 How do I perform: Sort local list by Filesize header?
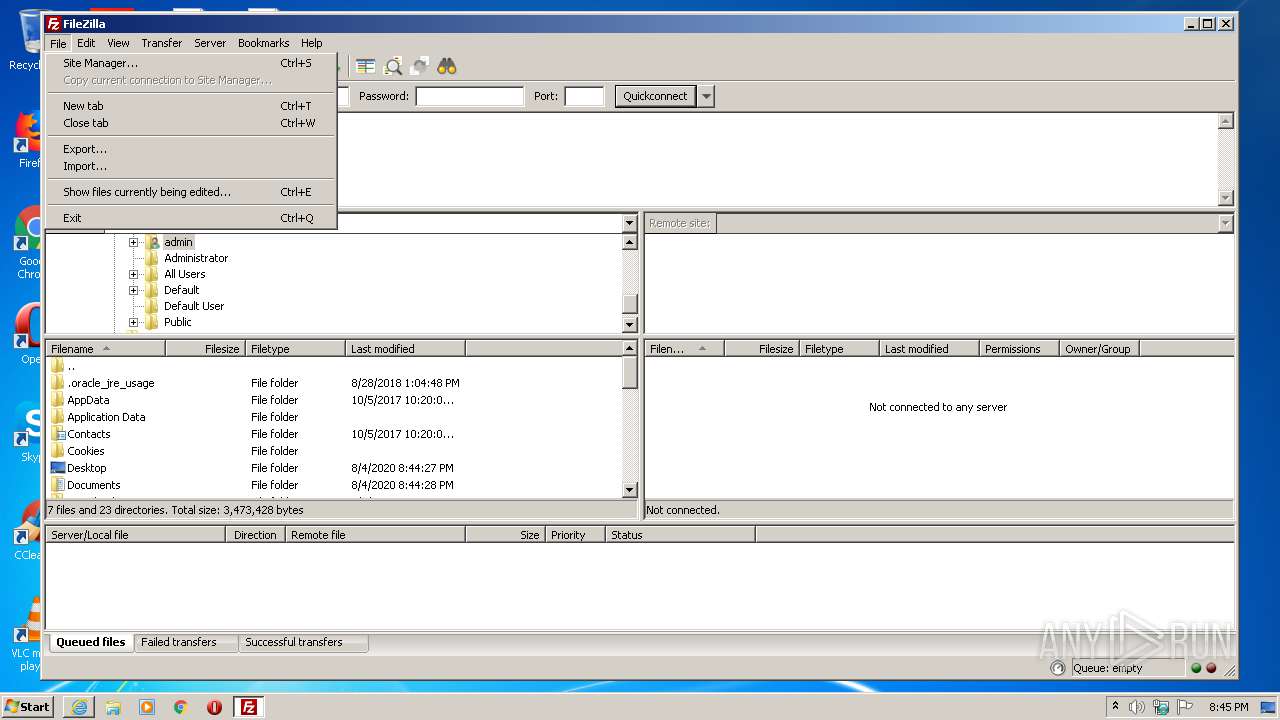pyautogui.click(x=206, y=349)
